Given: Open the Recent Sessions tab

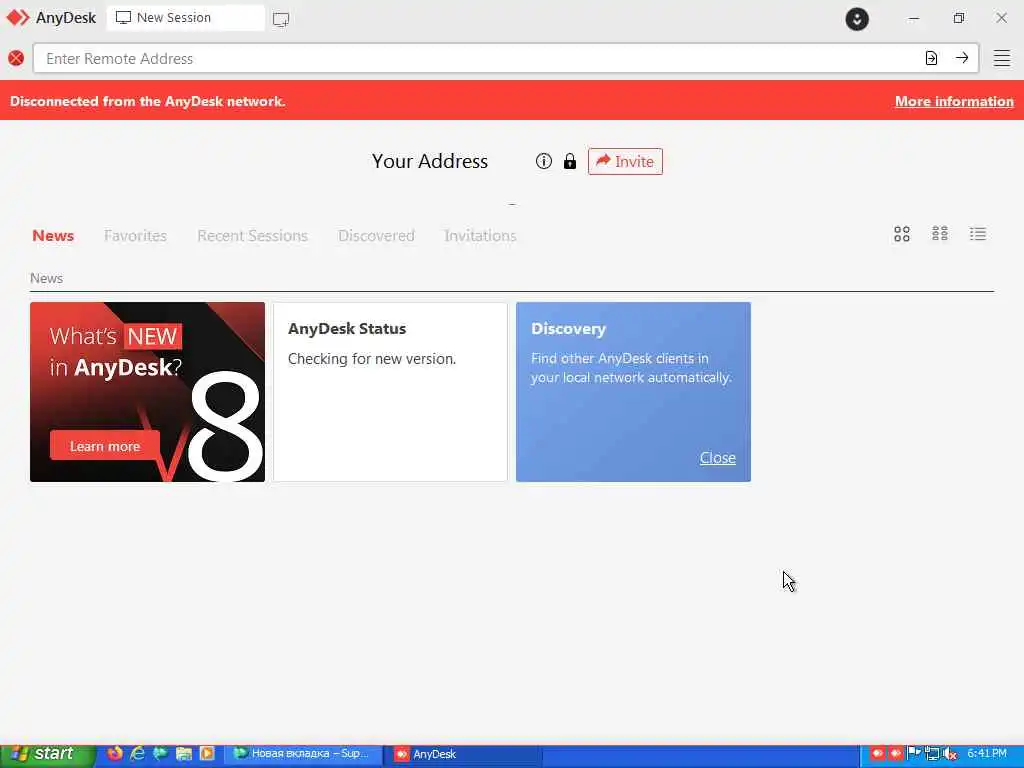Looking at the screenshot, I should [252, 236].
